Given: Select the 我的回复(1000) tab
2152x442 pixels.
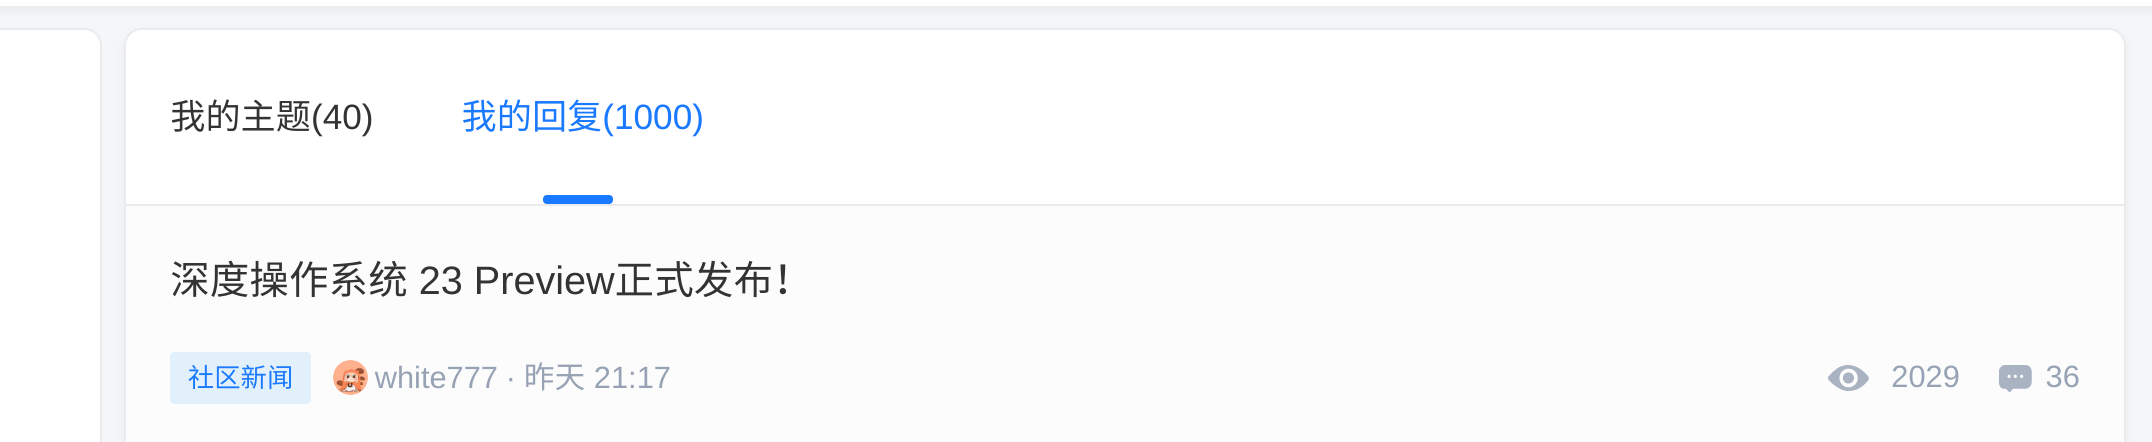Looking at the screenshot, I should 582,118.
